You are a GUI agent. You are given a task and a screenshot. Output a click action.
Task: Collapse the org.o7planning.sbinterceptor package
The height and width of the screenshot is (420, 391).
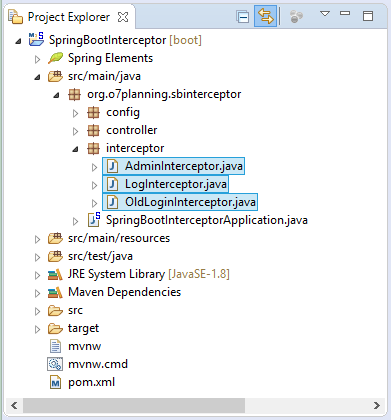point(56,95)
